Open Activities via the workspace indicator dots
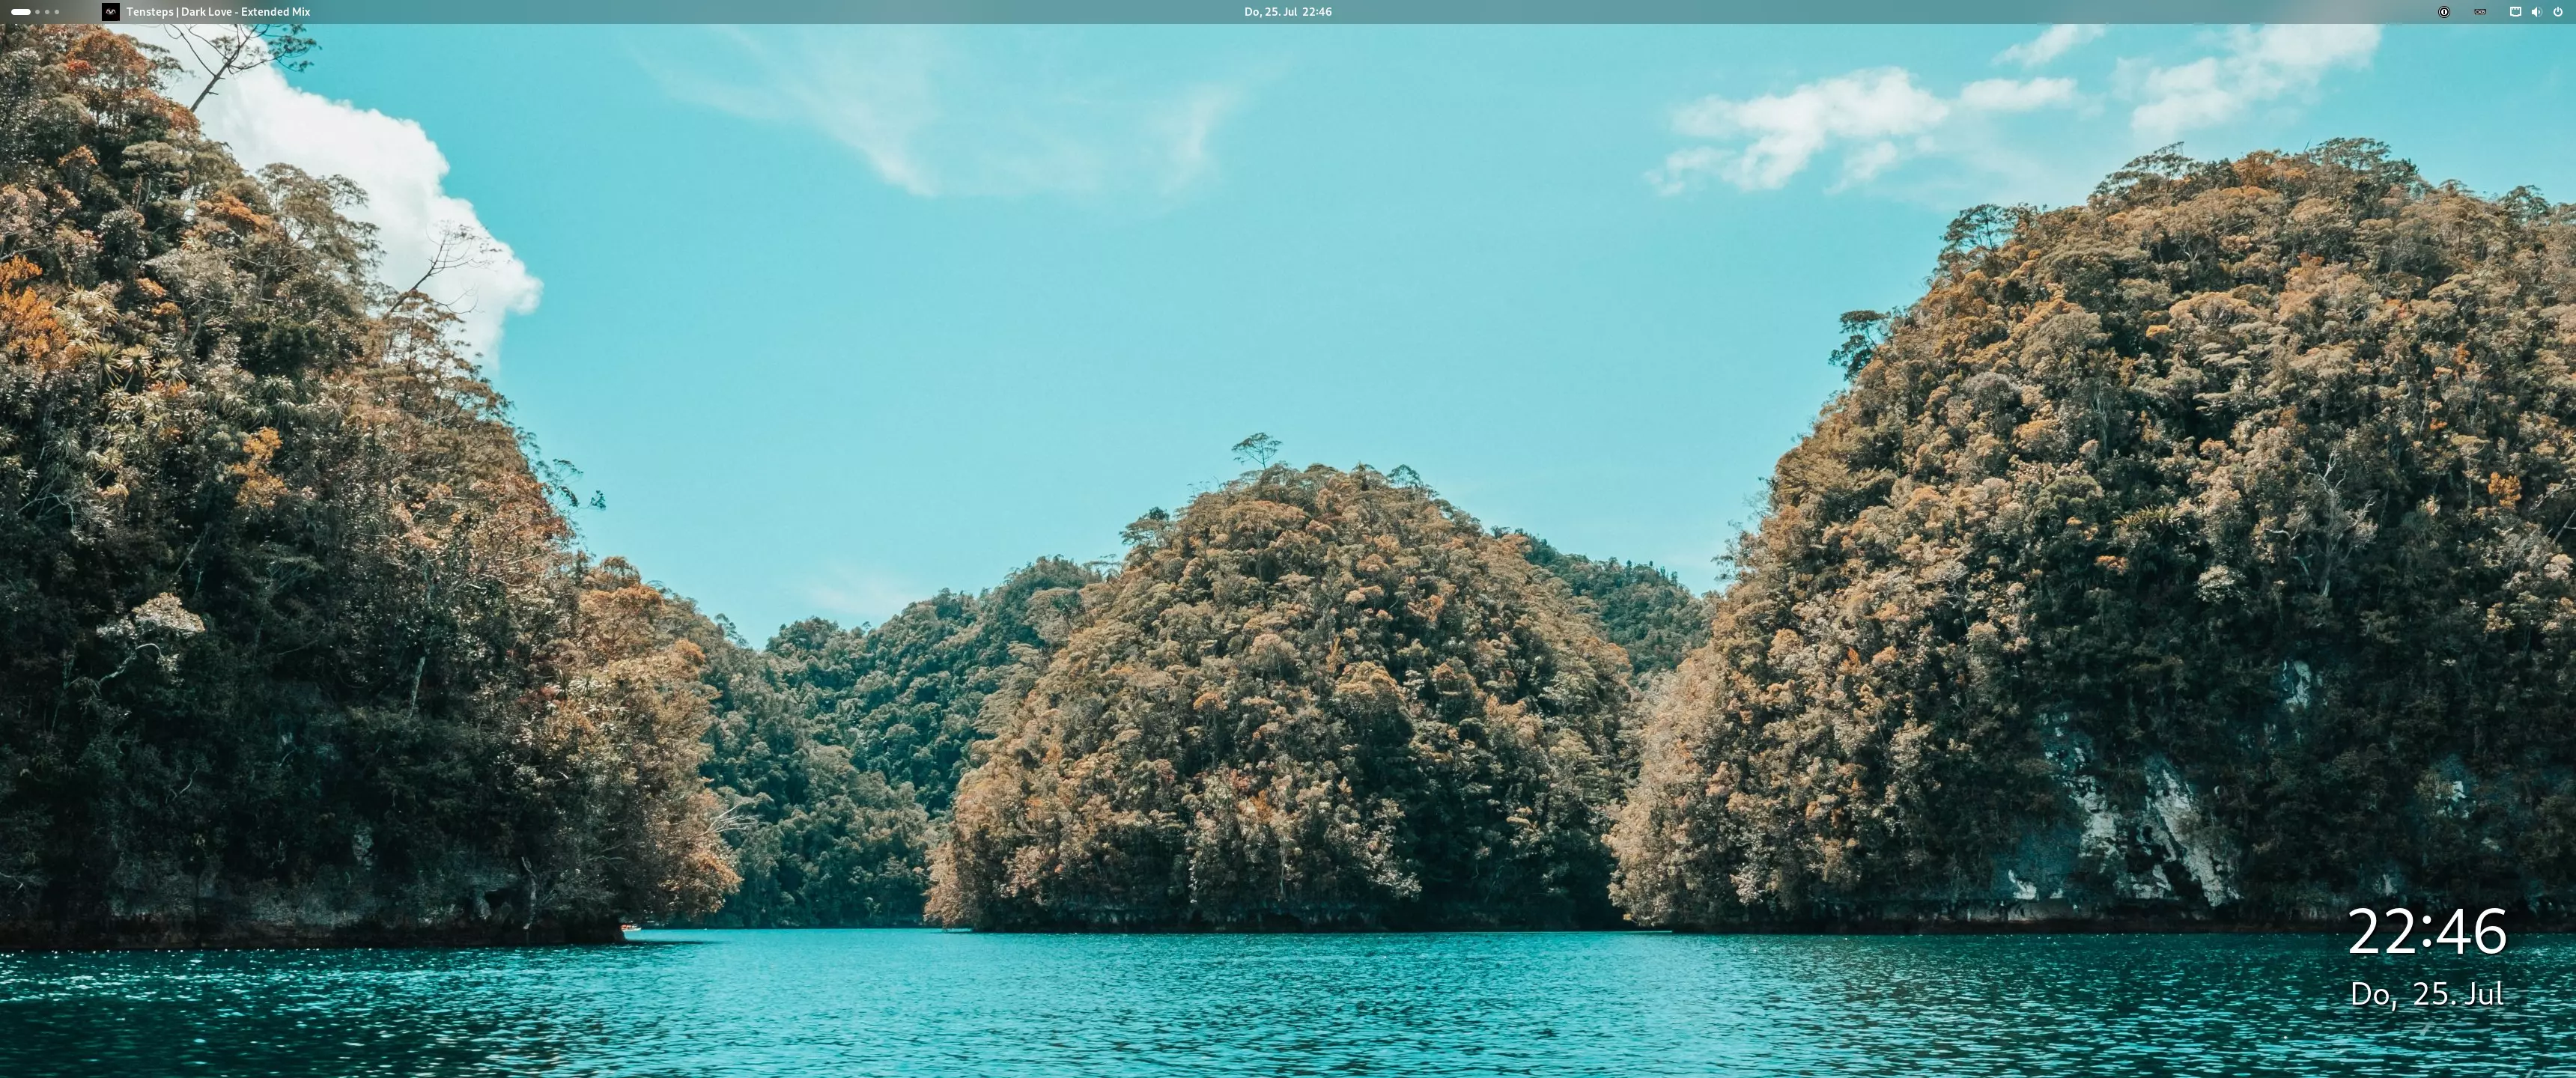Screen dimensions: 2576x1078 [x=35, y=12]
